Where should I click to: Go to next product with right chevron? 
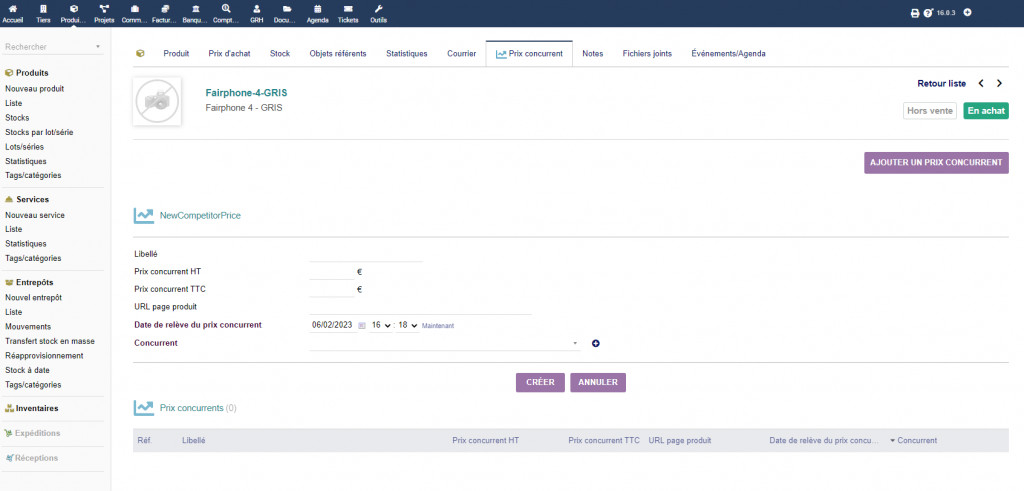999,83
